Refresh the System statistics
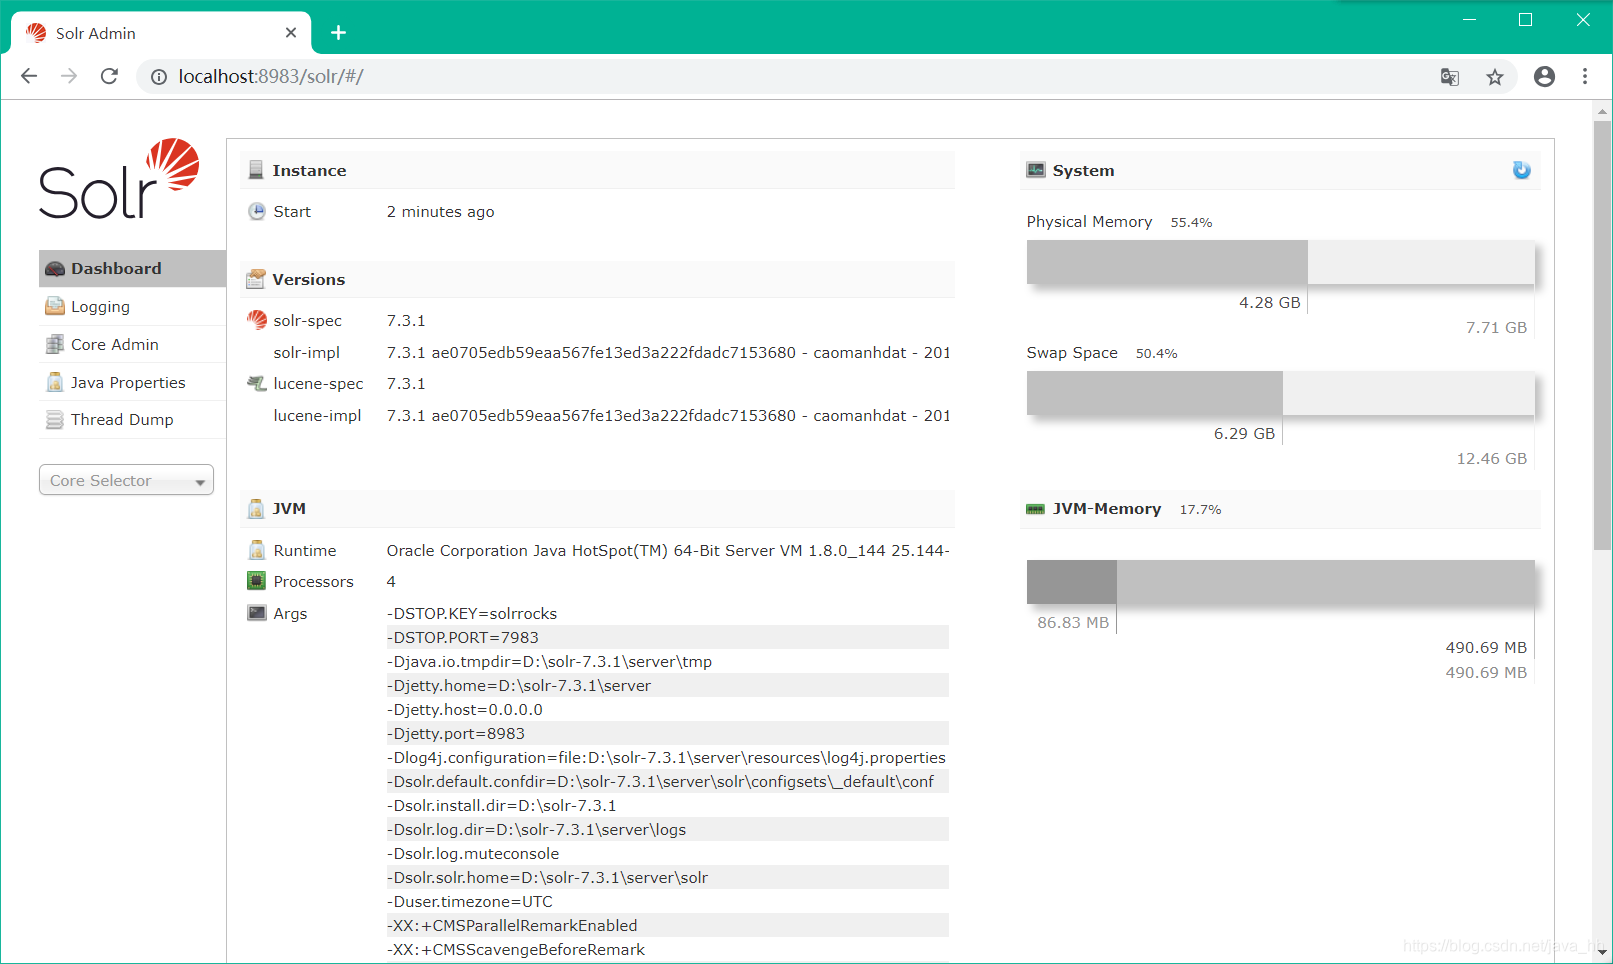This screenshot has height=964, width=1613. coord(1521,170)
